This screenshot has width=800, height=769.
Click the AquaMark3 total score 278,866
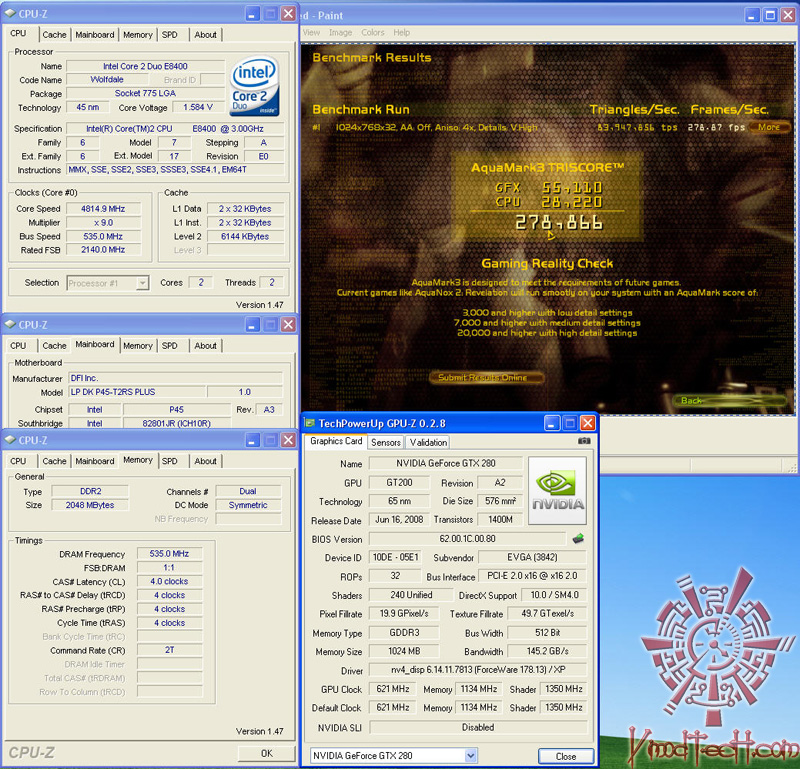(x=559, y=223)
